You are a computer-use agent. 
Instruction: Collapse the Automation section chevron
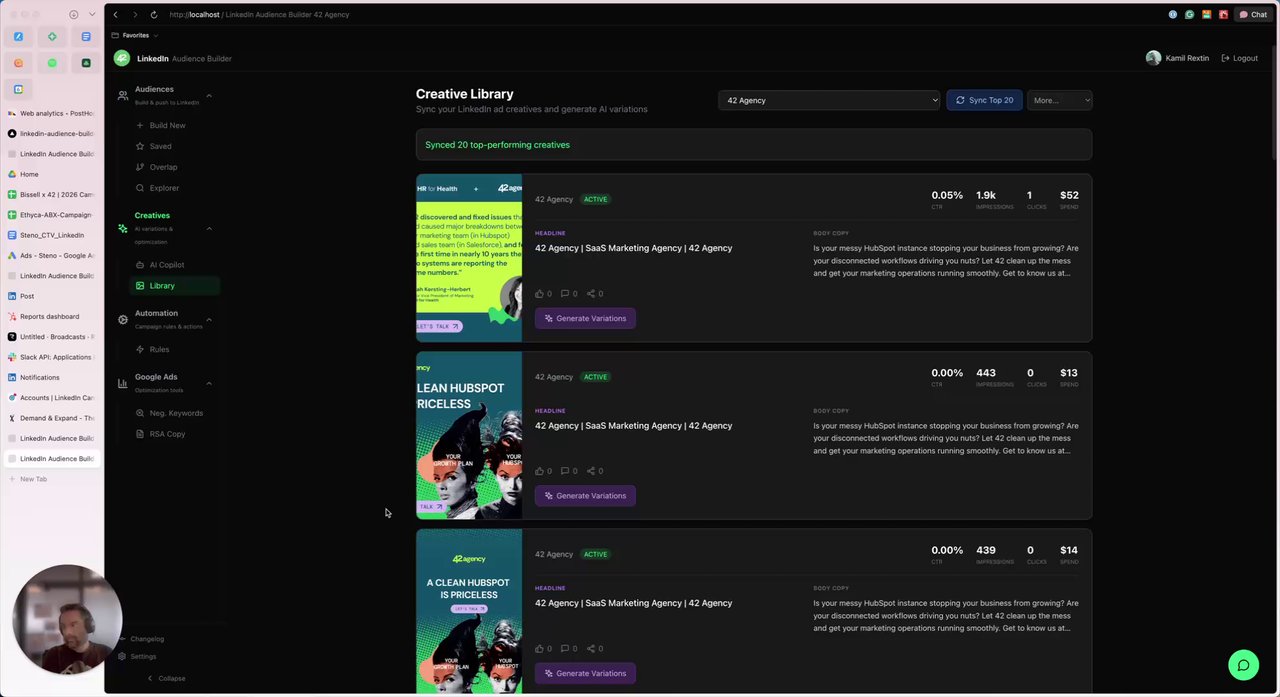[209, 319]
